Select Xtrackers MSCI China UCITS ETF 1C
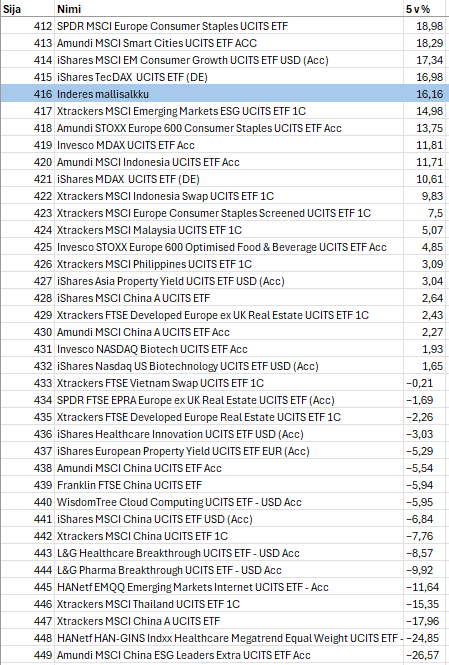 tap(229, 536)
